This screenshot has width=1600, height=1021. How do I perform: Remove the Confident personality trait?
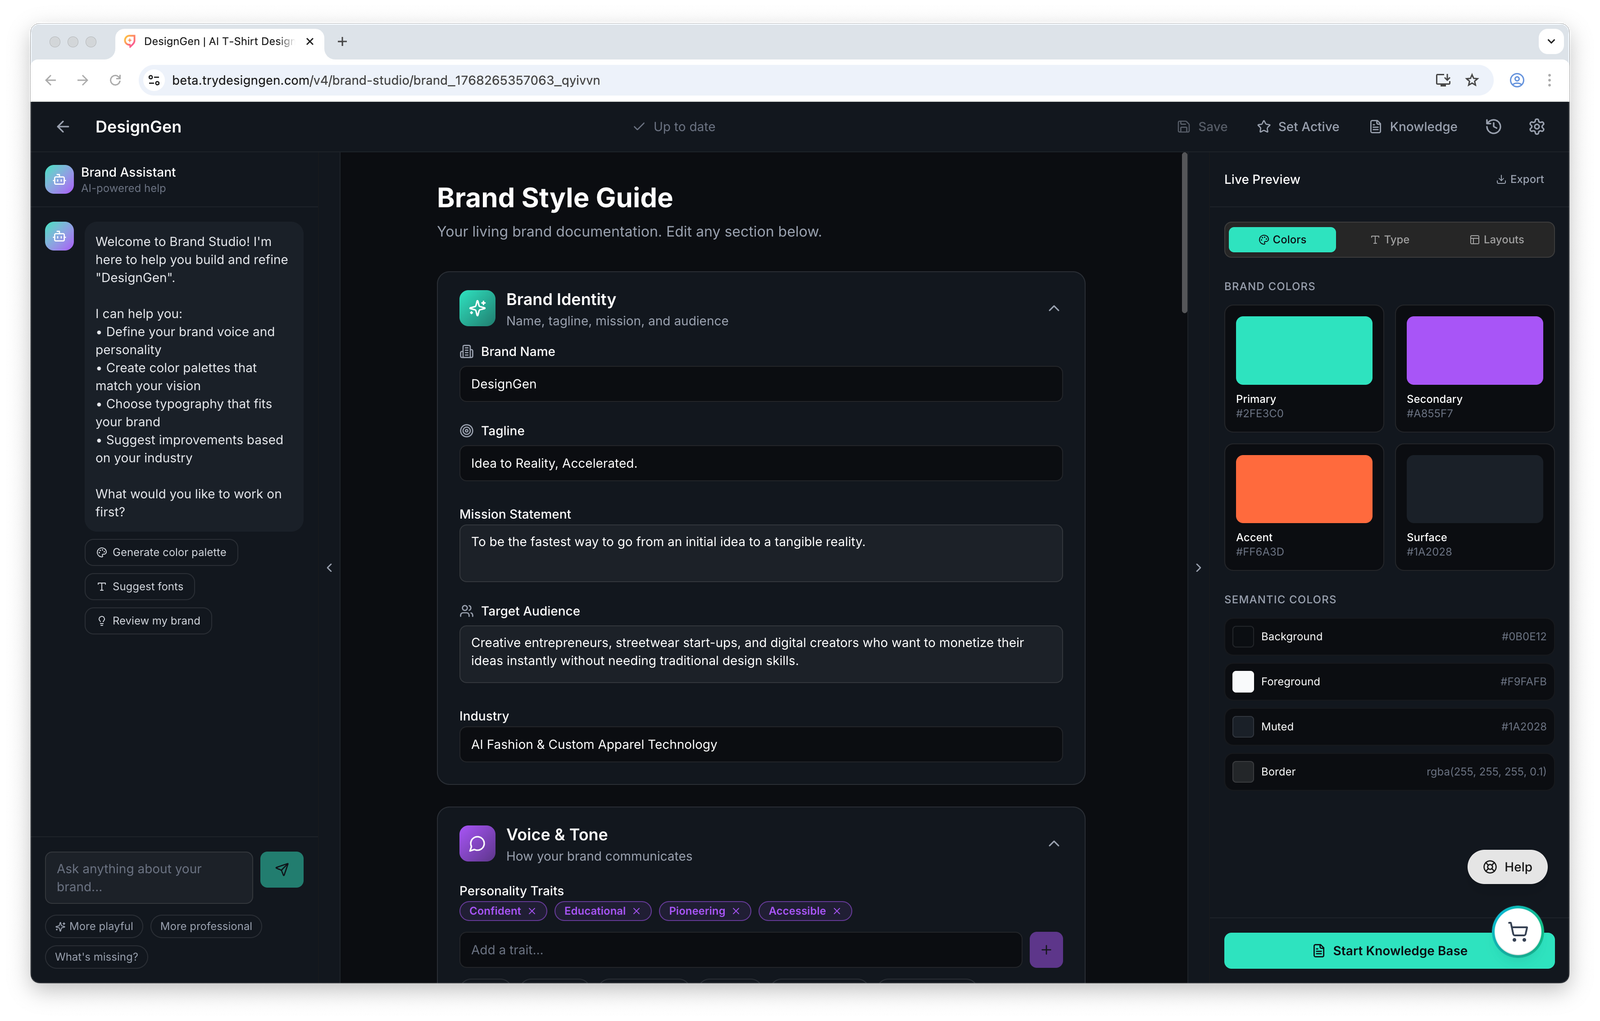(533, 911)
